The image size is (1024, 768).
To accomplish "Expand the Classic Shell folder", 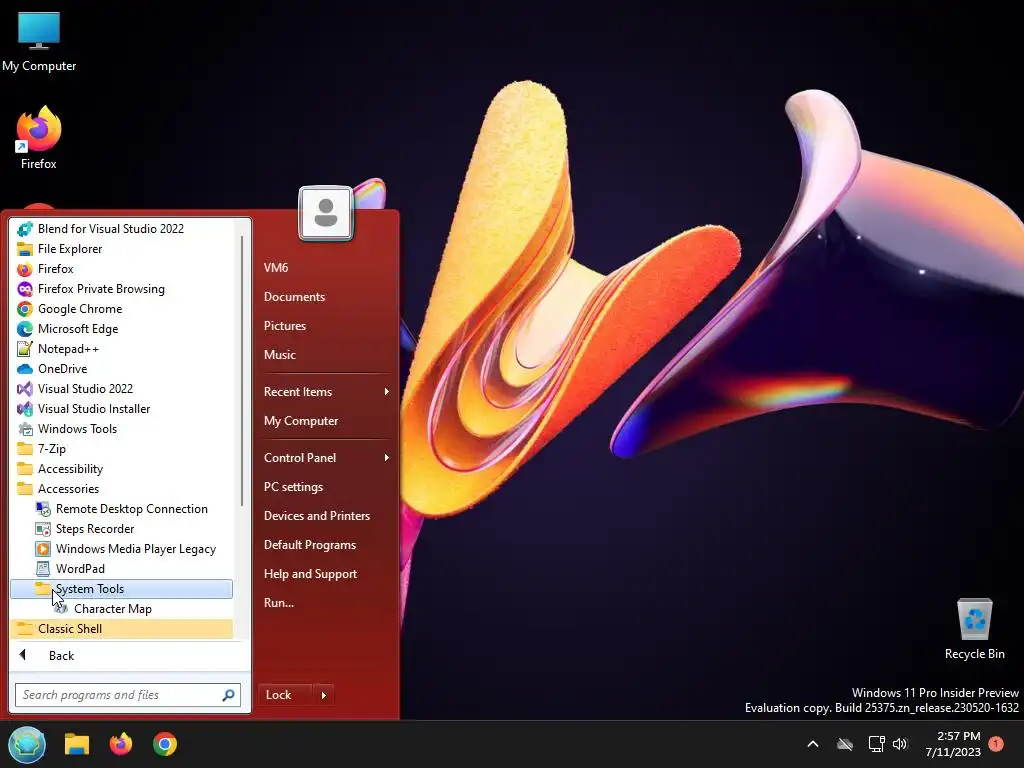I will pyautogui.click(x=121, y=629).
